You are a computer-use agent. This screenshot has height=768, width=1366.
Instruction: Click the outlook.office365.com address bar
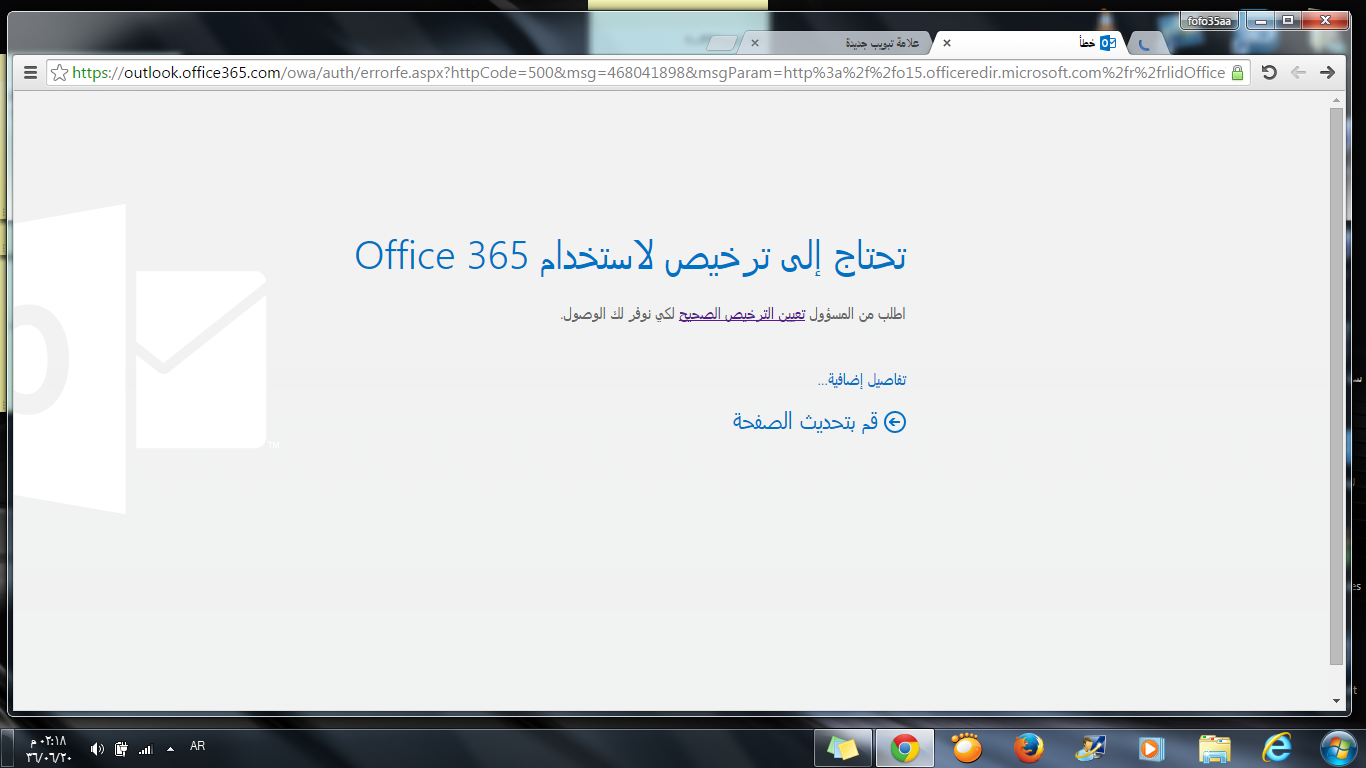click(x=648, y=72)
